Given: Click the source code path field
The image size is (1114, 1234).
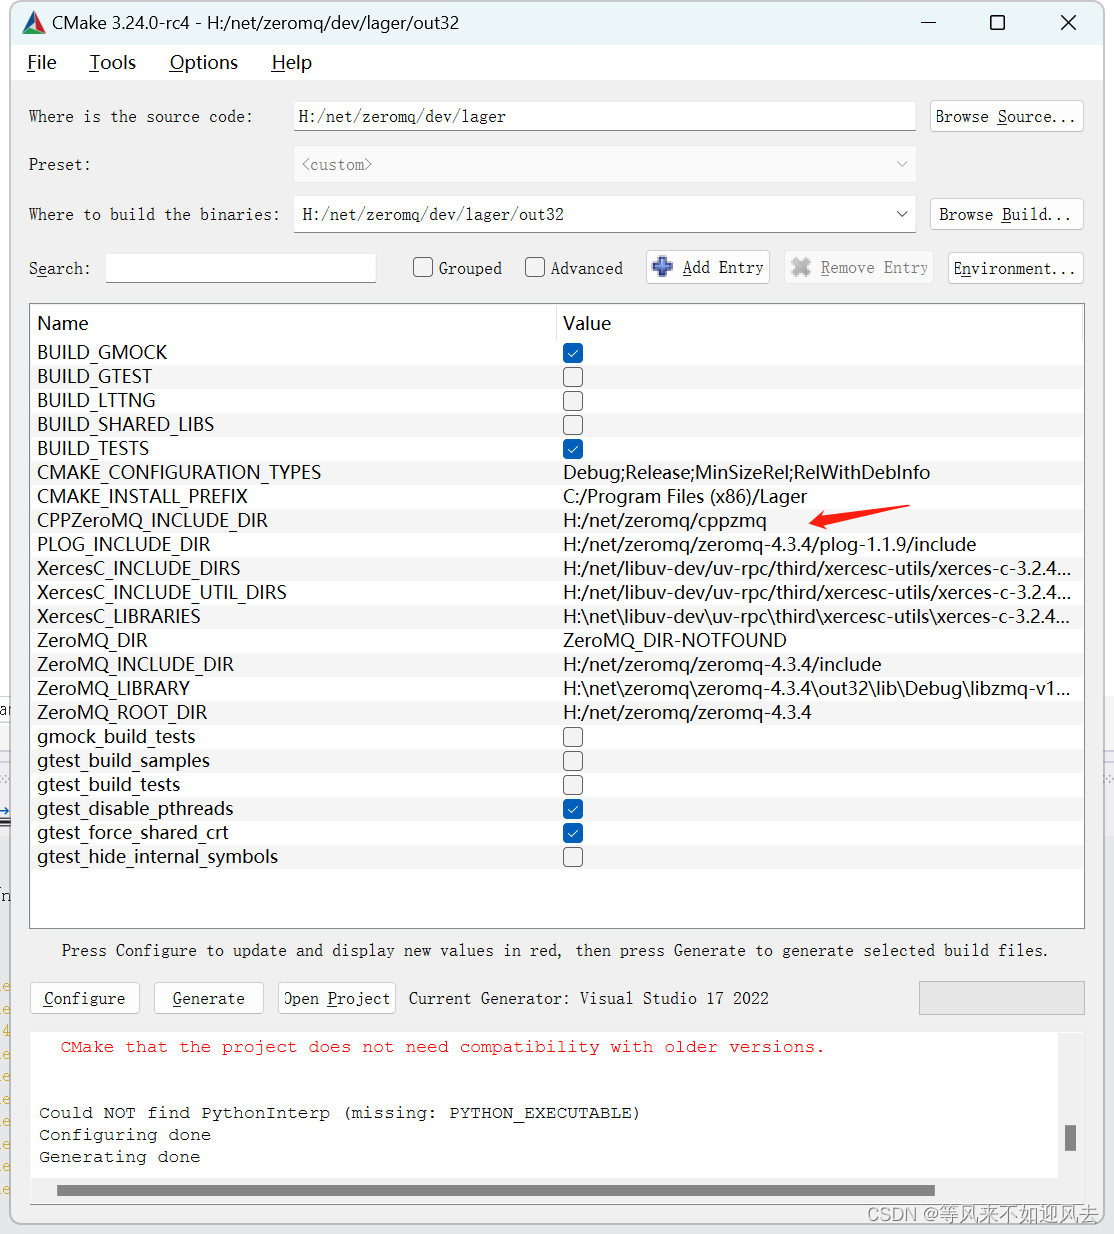Looking at the screenshot, I should [x=605, y=116].
